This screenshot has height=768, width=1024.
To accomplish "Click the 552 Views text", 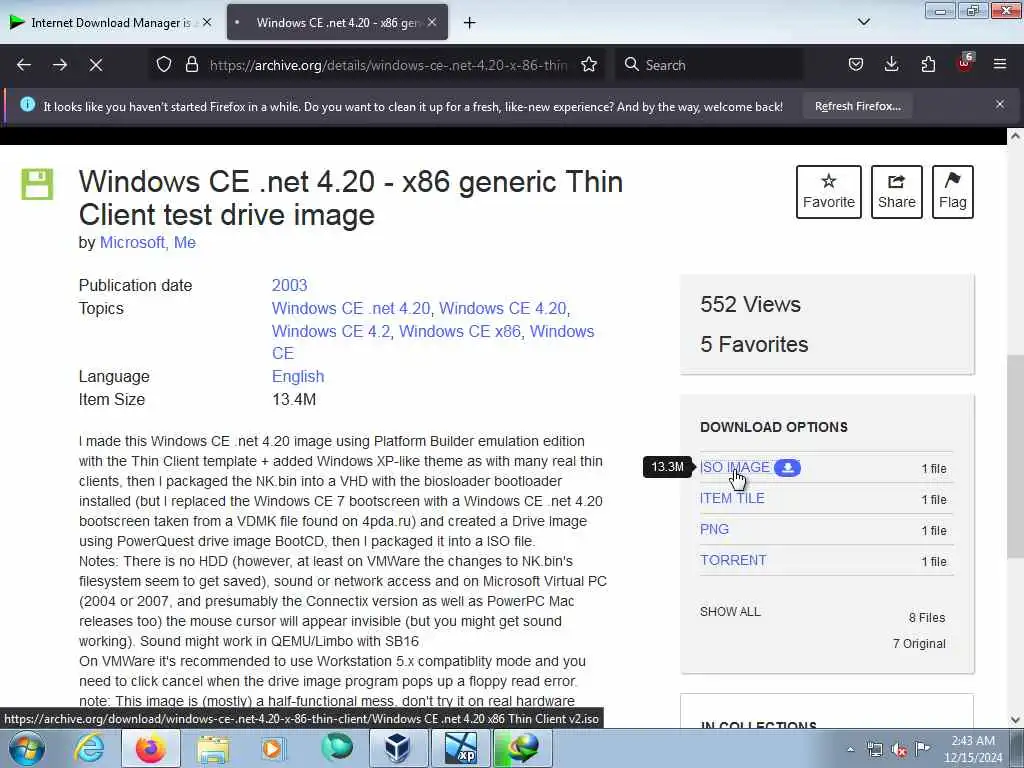I will pos(750,304).
